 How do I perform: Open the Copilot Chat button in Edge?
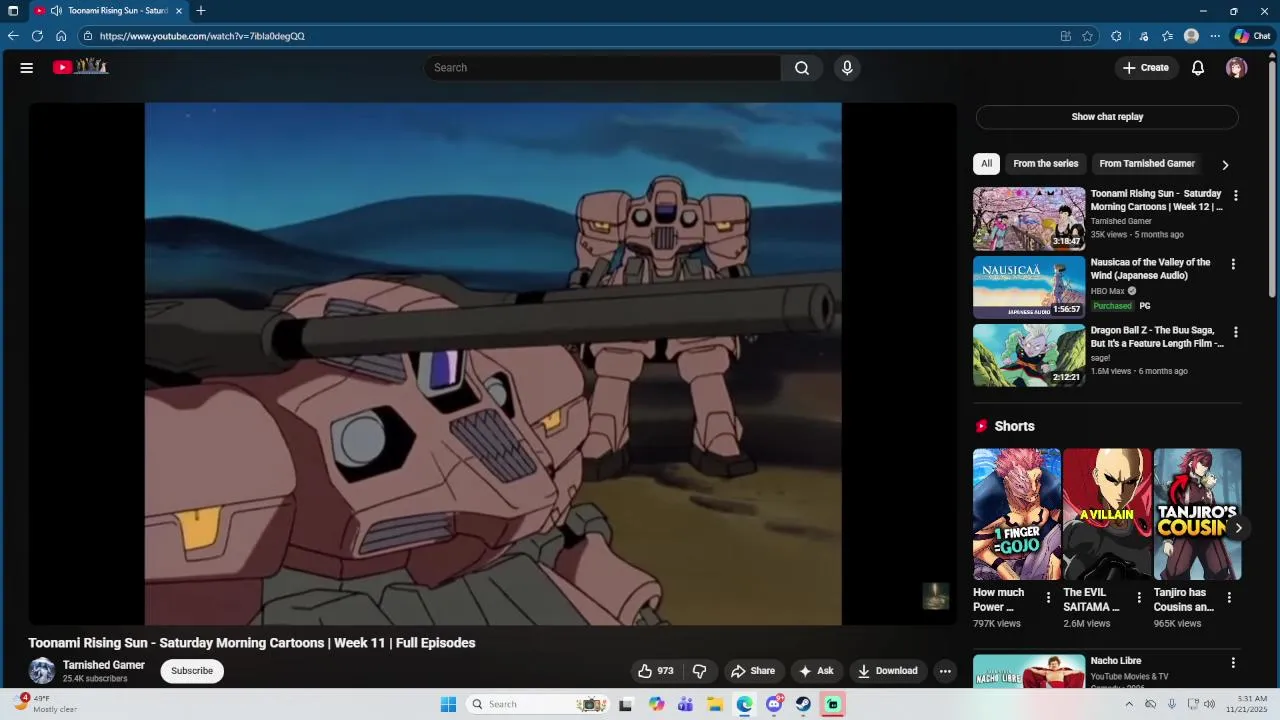coord(1252,36)
